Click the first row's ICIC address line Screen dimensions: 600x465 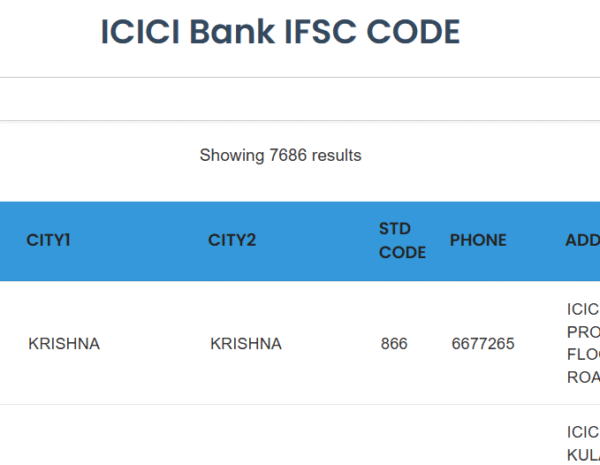point(583,309)
